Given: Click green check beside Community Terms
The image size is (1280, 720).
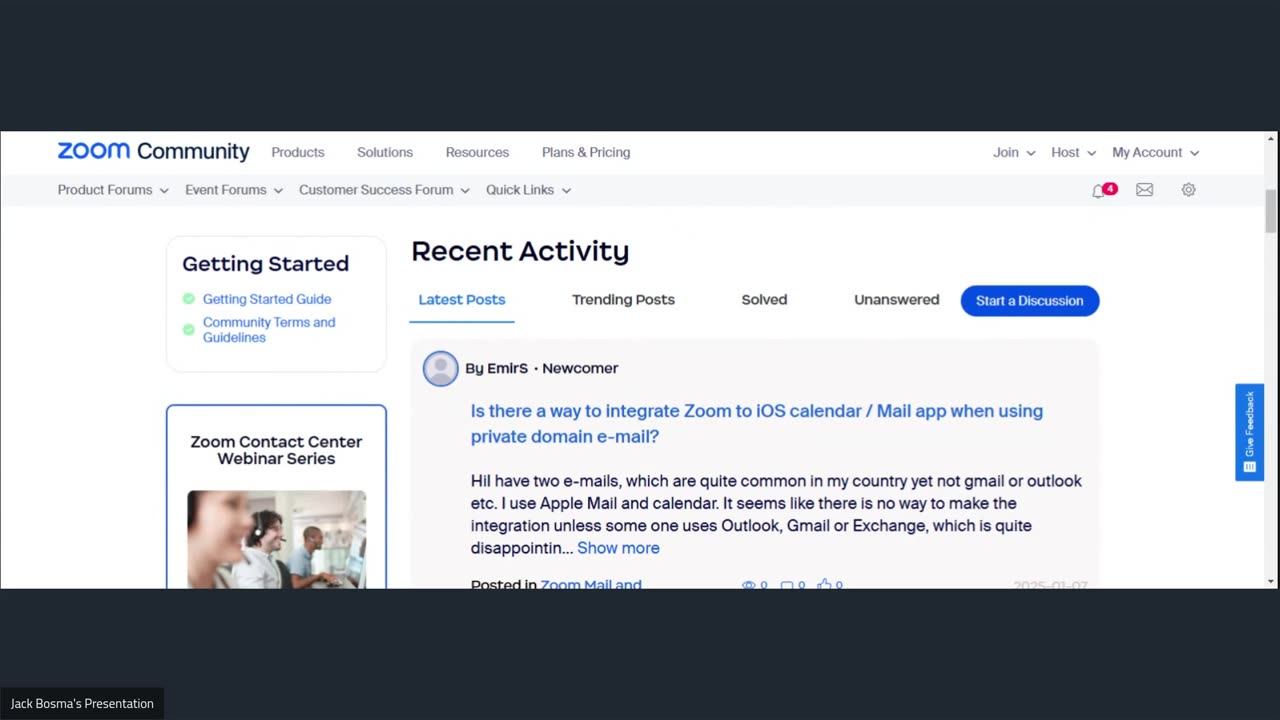Looking at the screenshot, I should (x=189, y=329).
